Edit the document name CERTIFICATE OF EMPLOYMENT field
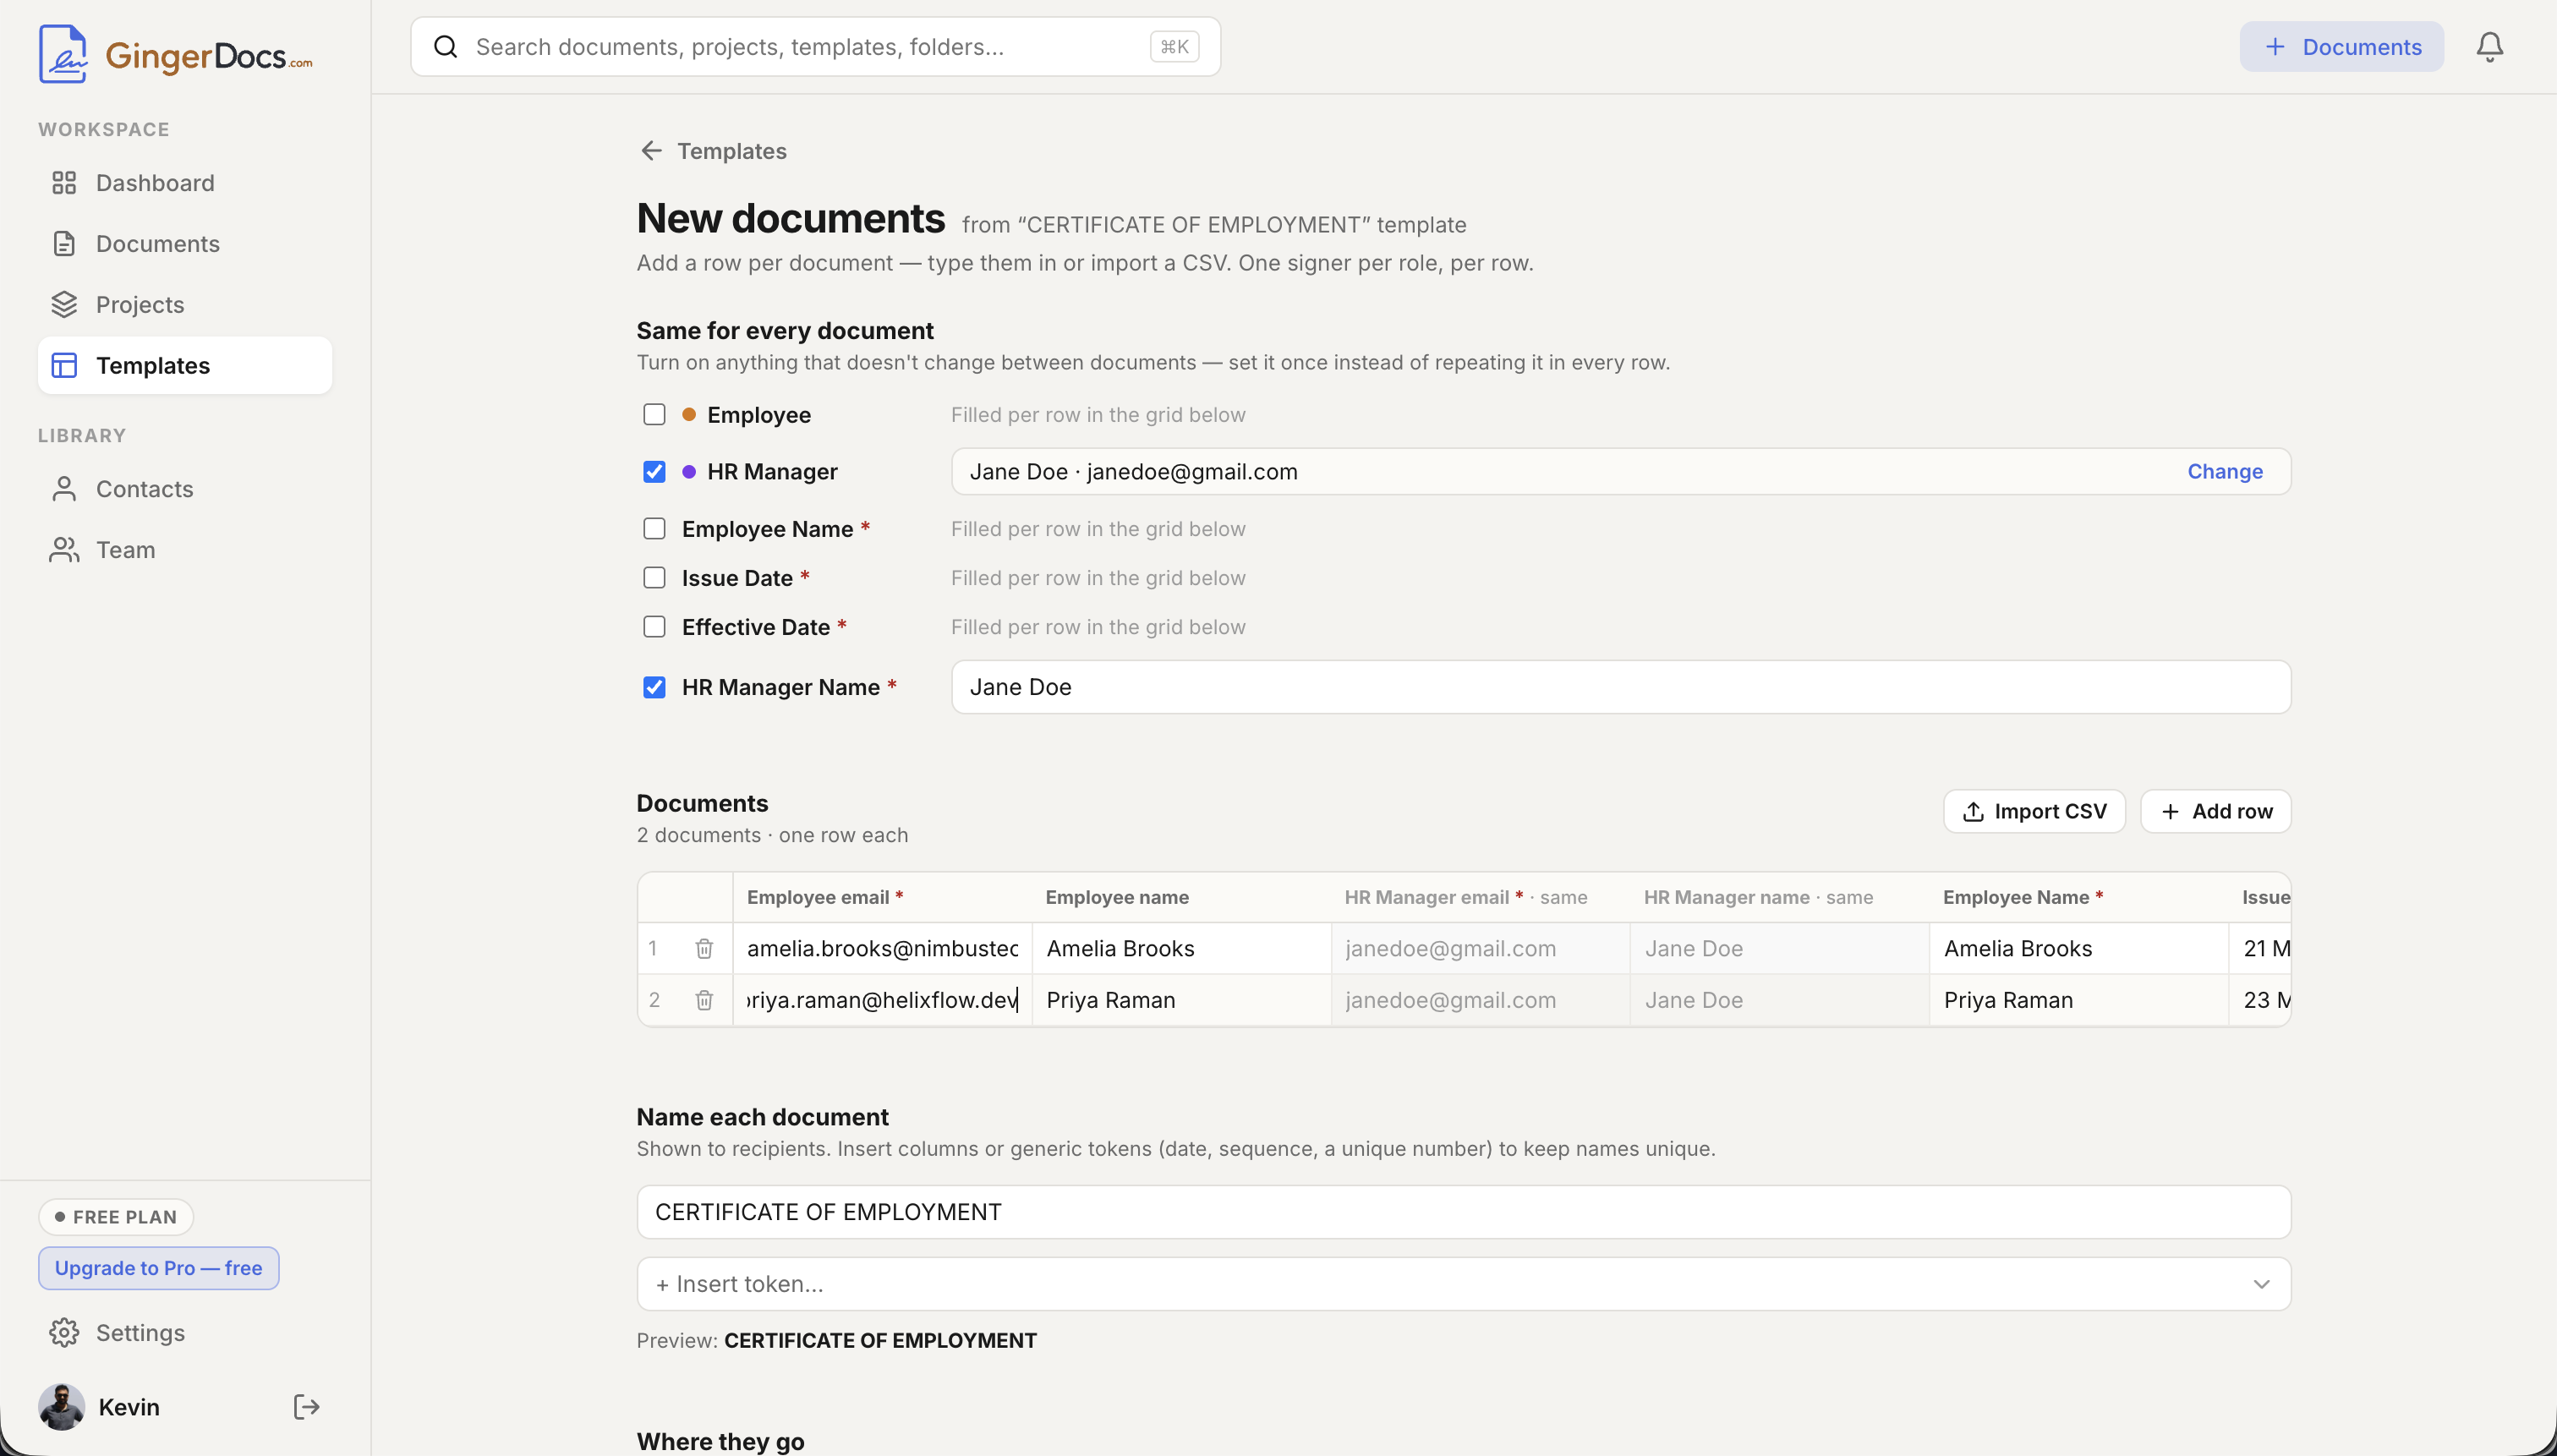Viewport: 2557px width, 1456px height. point(1463,1212)
